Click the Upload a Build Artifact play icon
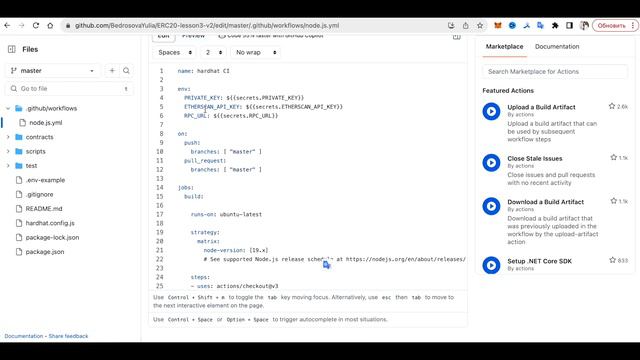The image size is (640, 360). [x=491, y=111]
